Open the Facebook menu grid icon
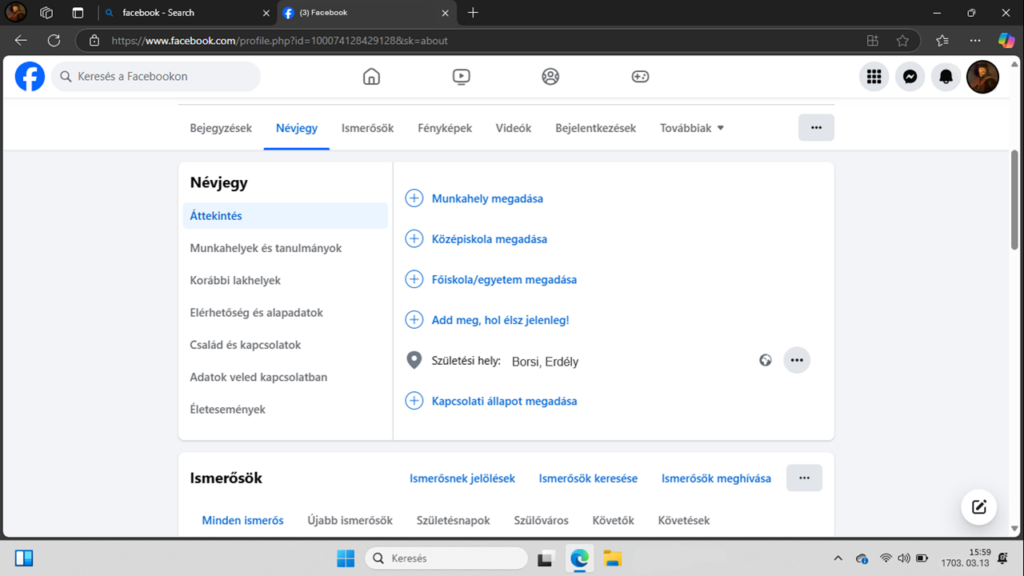The image size is (1024, 576). (874, 76)
